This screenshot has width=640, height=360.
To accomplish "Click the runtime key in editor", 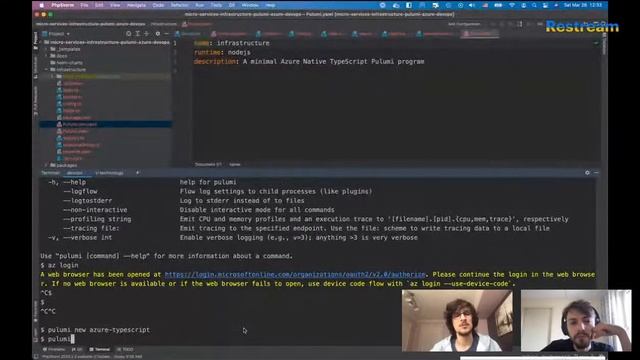I will pyautogui.click(x=207, y=53).
